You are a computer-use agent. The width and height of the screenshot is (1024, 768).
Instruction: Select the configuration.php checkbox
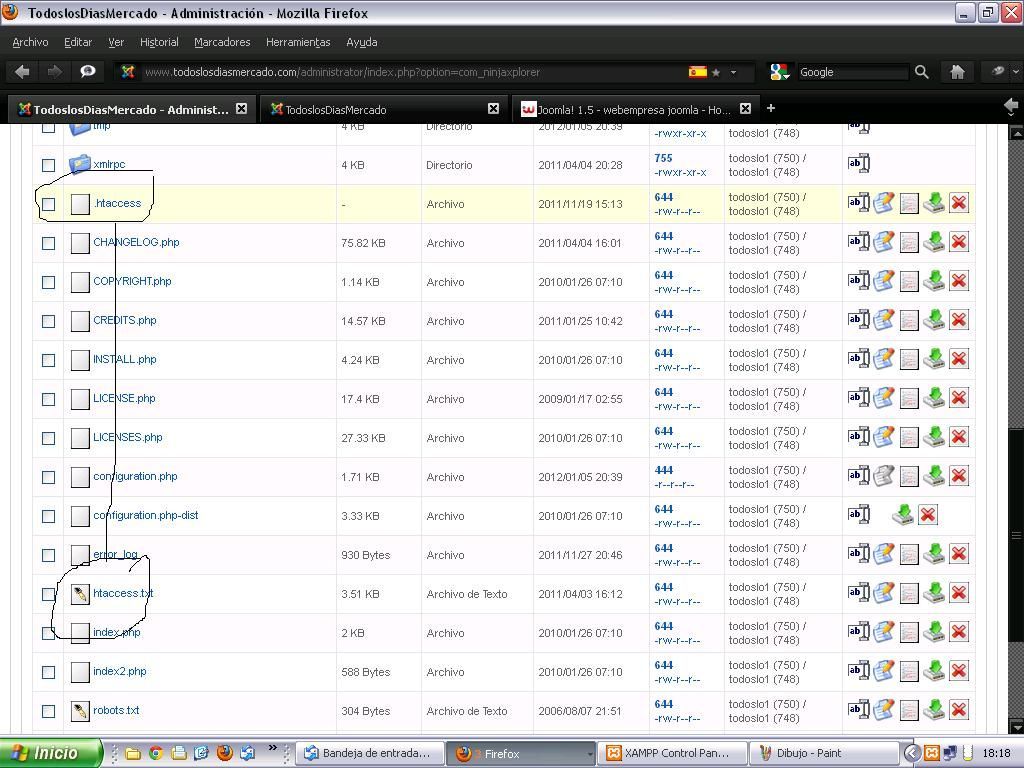(48, 477)
